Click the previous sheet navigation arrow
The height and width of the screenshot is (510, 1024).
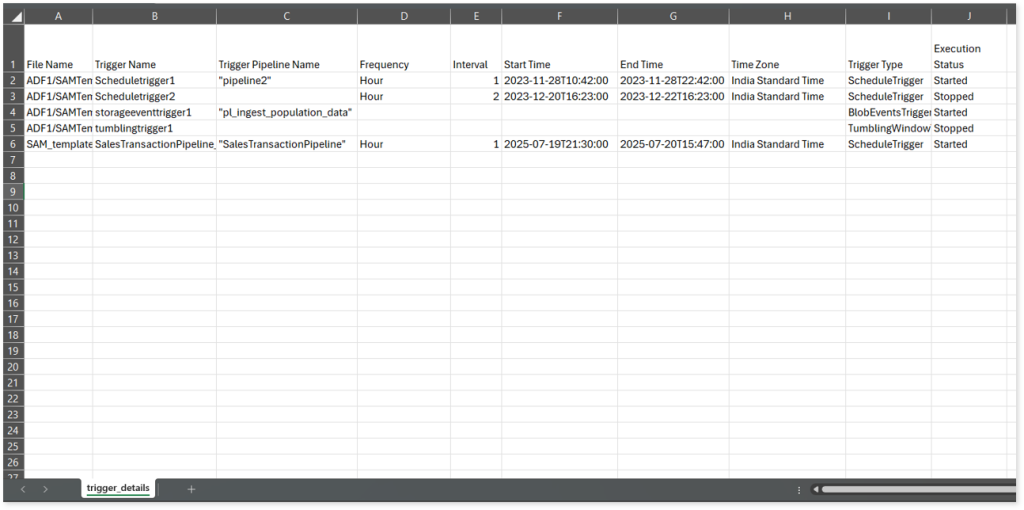coord(23,489)
